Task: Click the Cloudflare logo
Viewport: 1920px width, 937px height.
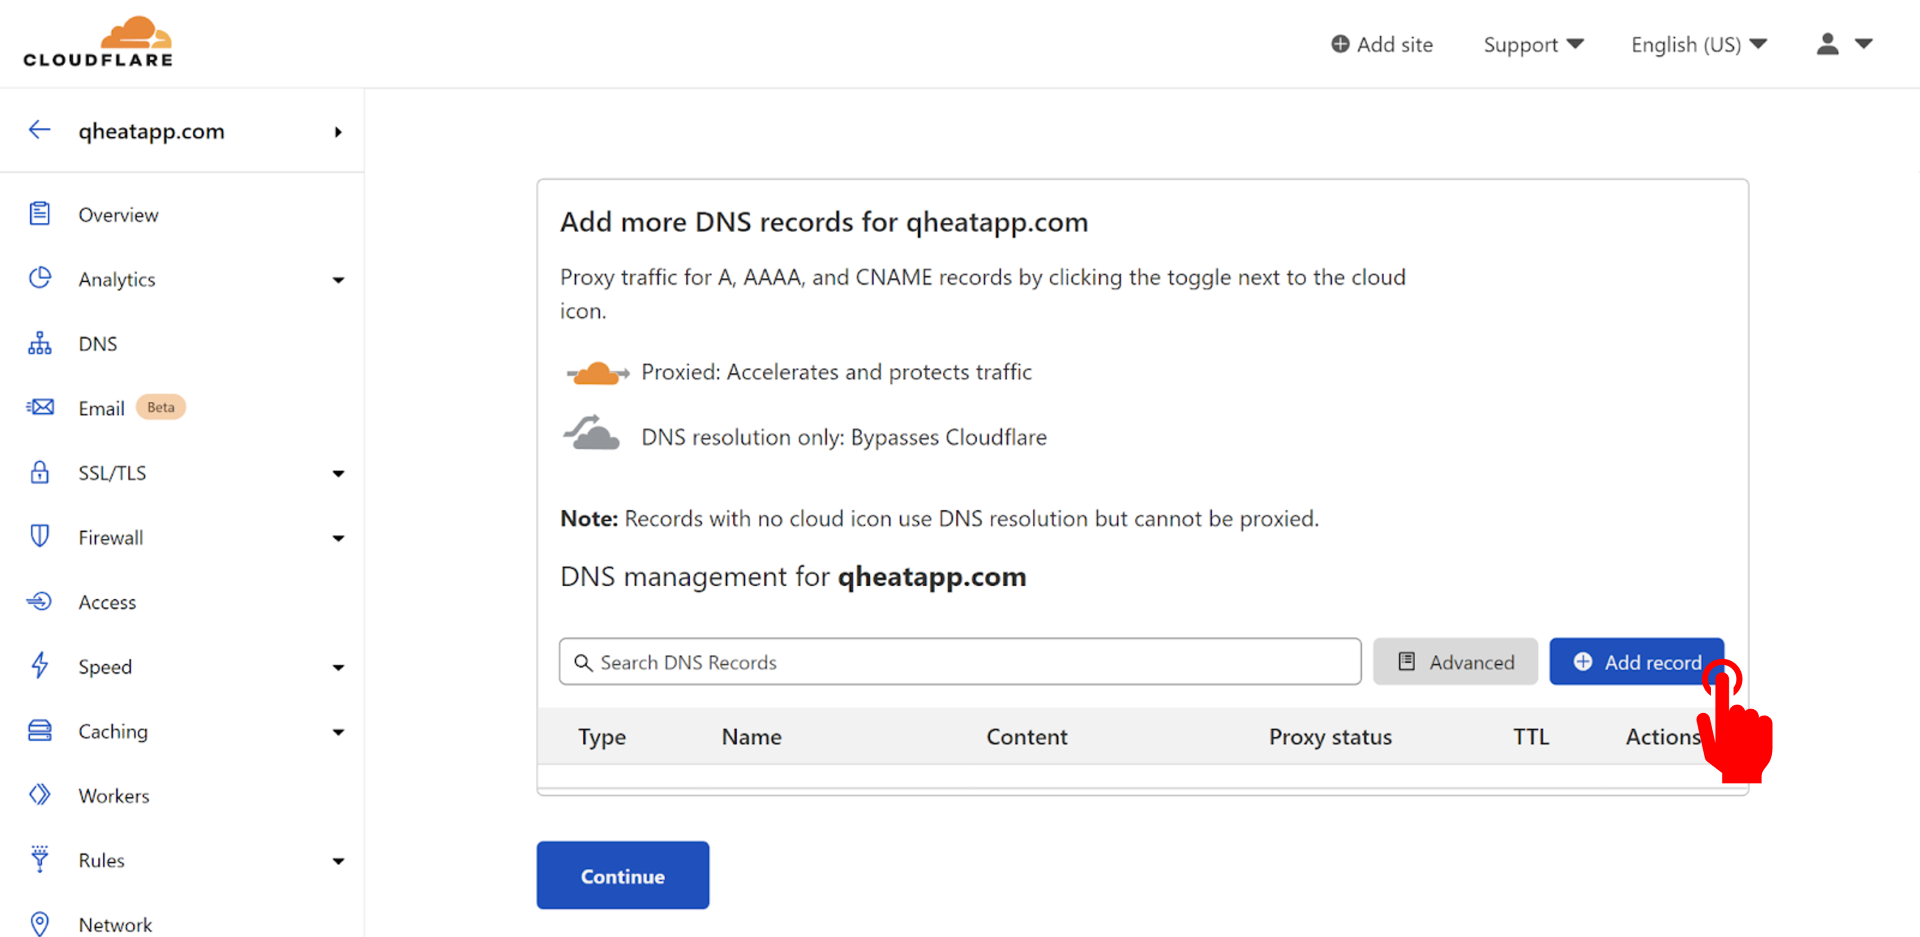Action: pos(98,42)
